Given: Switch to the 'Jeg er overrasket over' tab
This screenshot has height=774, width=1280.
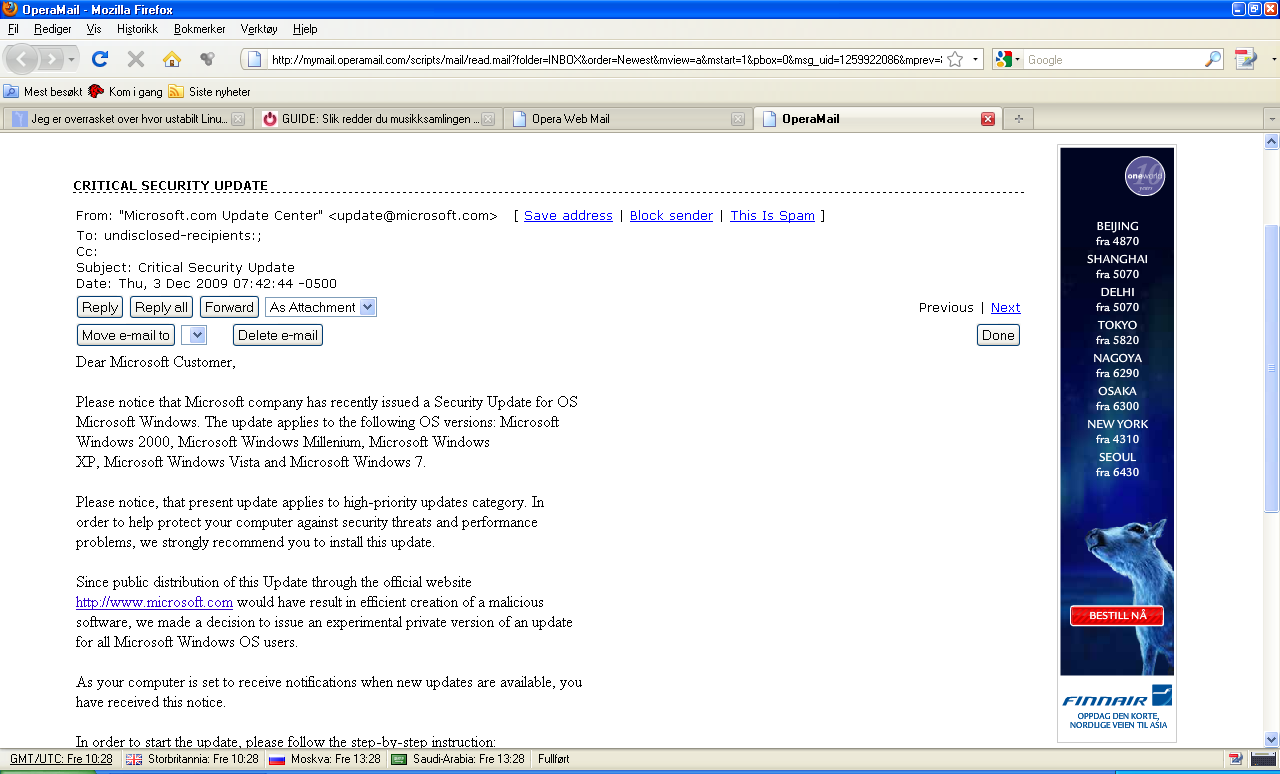Looking at the screenshot, I should tap(126, 119).
